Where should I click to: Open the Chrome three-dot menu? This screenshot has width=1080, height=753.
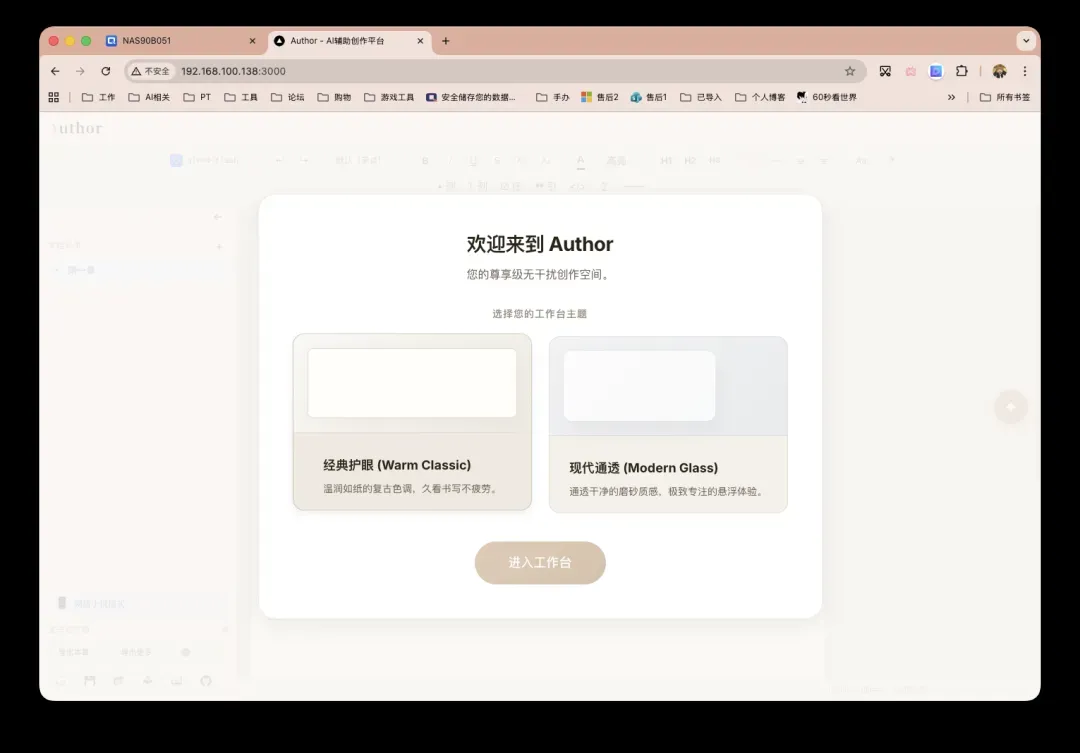(1025, 71)
